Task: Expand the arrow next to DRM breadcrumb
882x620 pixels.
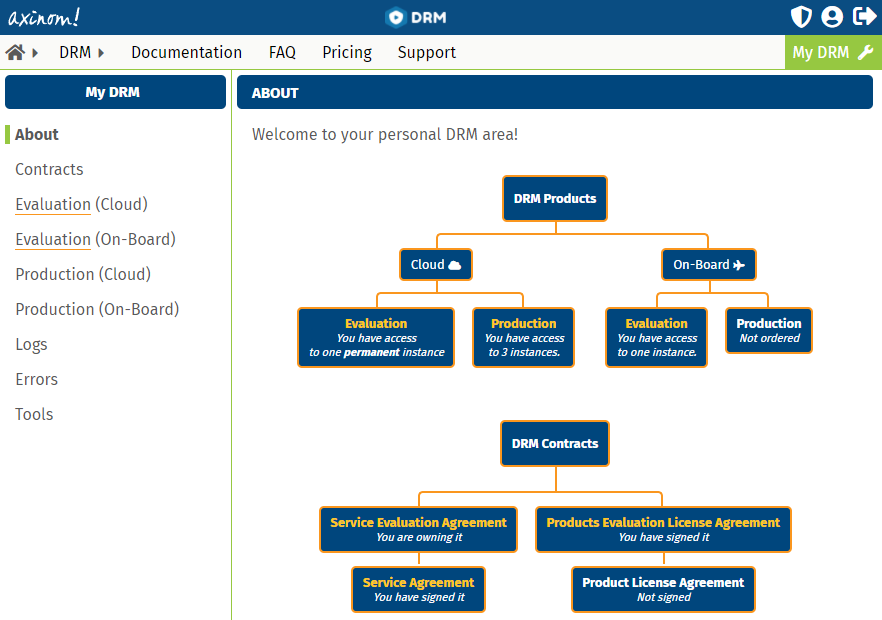Action: [x=101, y=53]
